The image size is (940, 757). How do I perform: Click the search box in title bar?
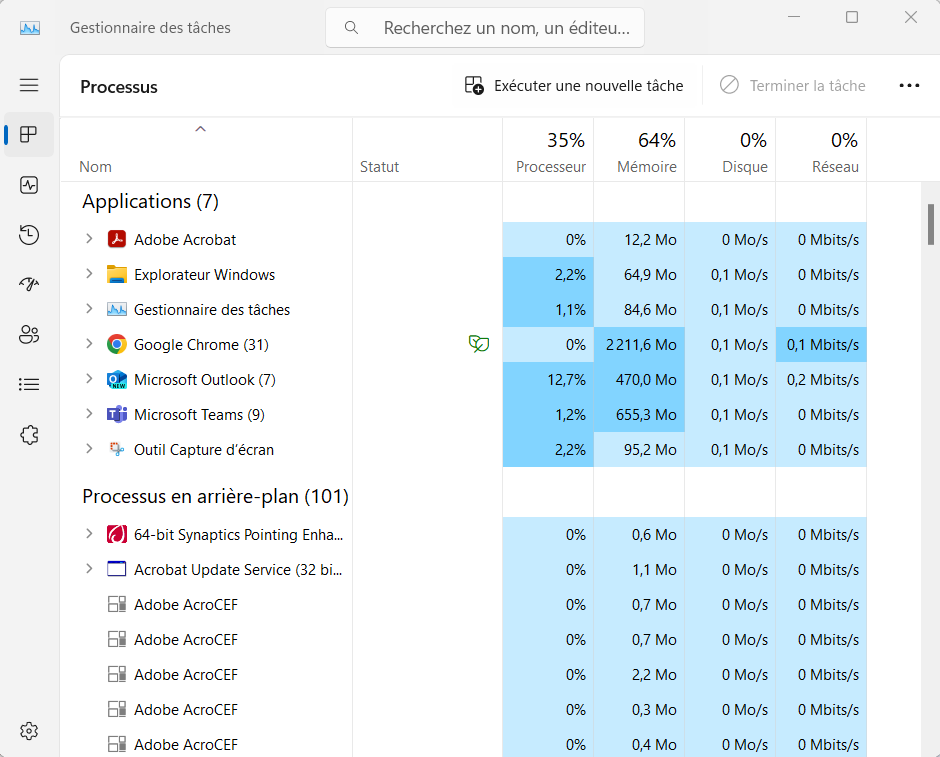pos(485,28)
